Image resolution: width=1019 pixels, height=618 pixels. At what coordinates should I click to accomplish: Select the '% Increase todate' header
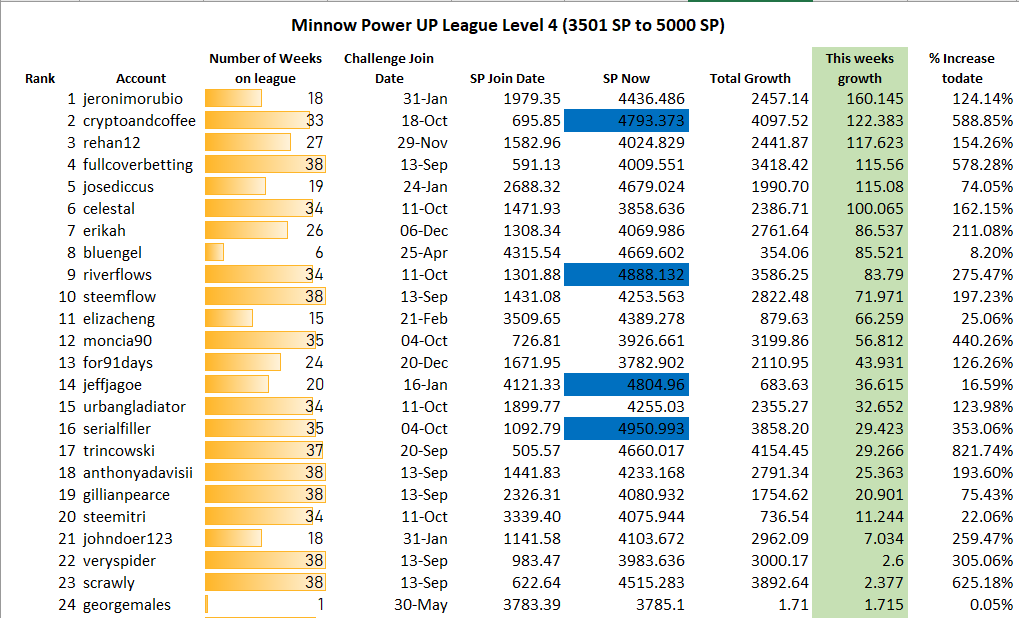click(962, 68)
